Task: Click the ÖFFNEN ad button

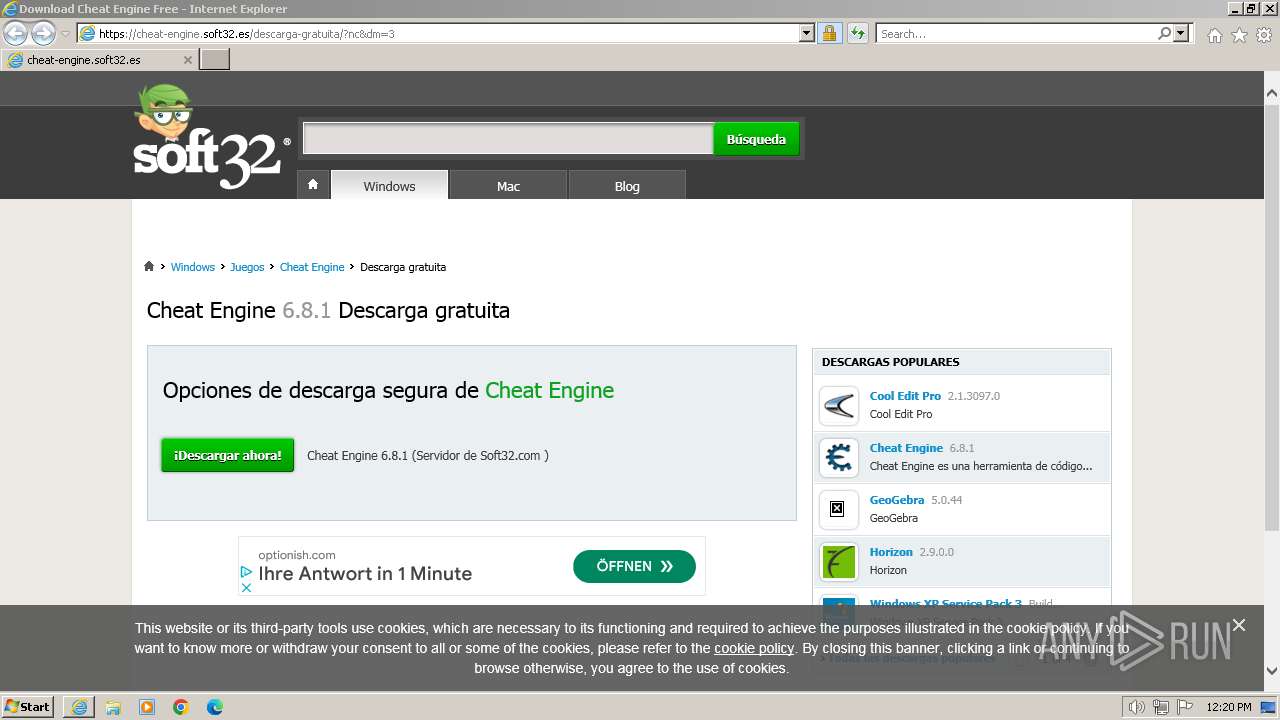Action: click(634, 566)
